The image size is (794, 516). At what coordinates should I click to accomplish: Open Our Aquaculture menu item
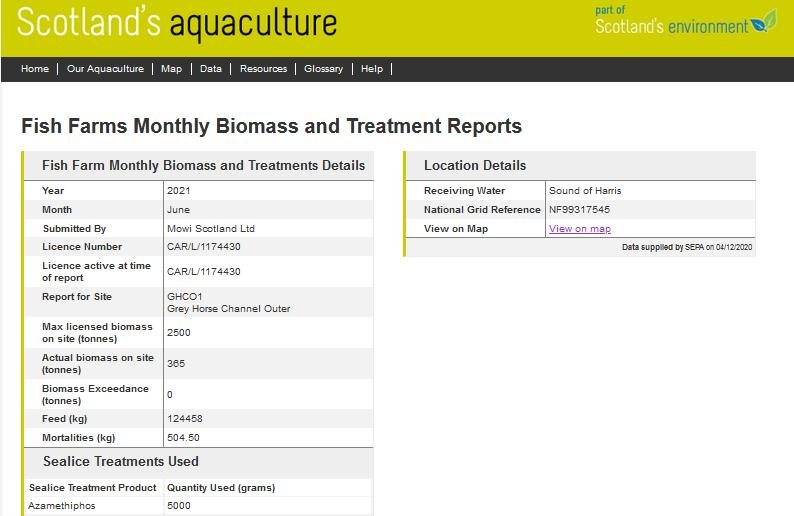coord(105,69)
